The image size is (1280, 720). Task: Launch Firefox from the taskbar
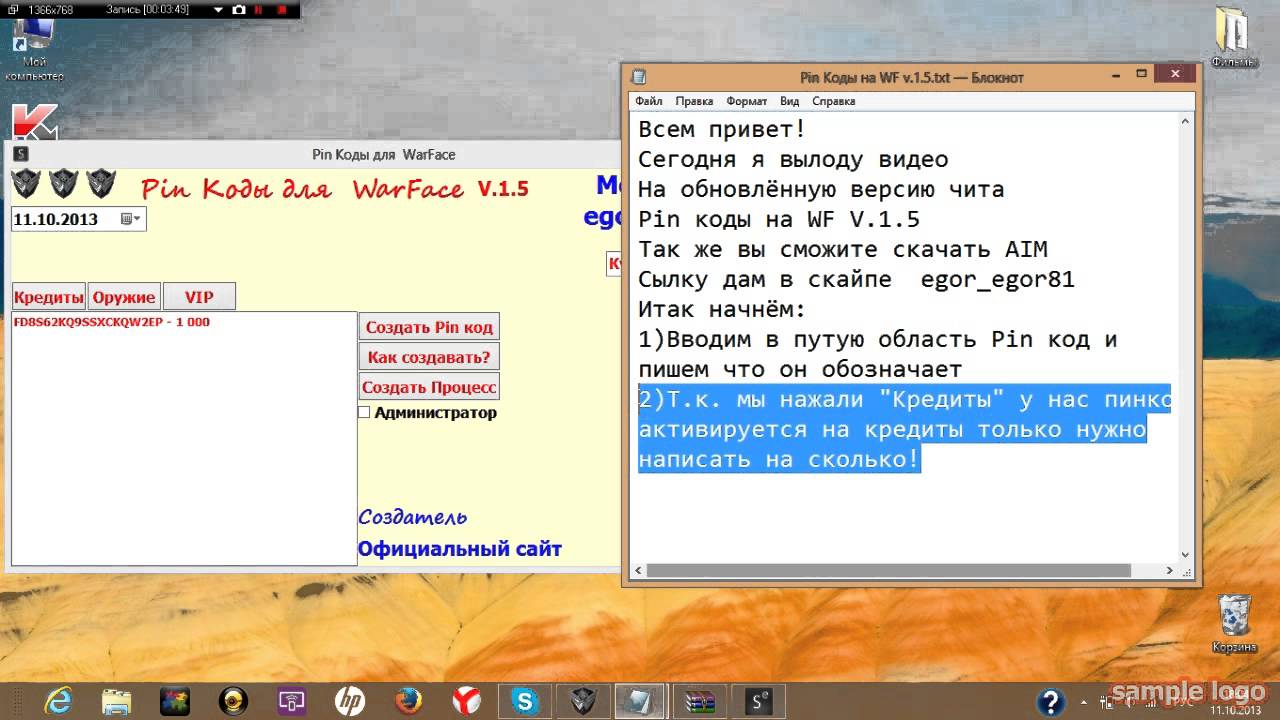click(408, 701)
